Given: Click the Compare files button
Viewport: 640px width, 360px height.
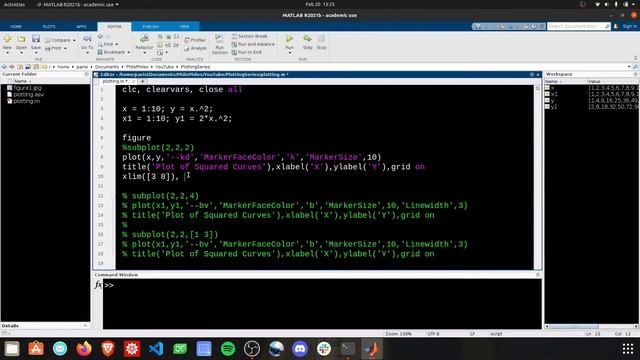Looking at the screenshot, I should [x=58, y=40].
